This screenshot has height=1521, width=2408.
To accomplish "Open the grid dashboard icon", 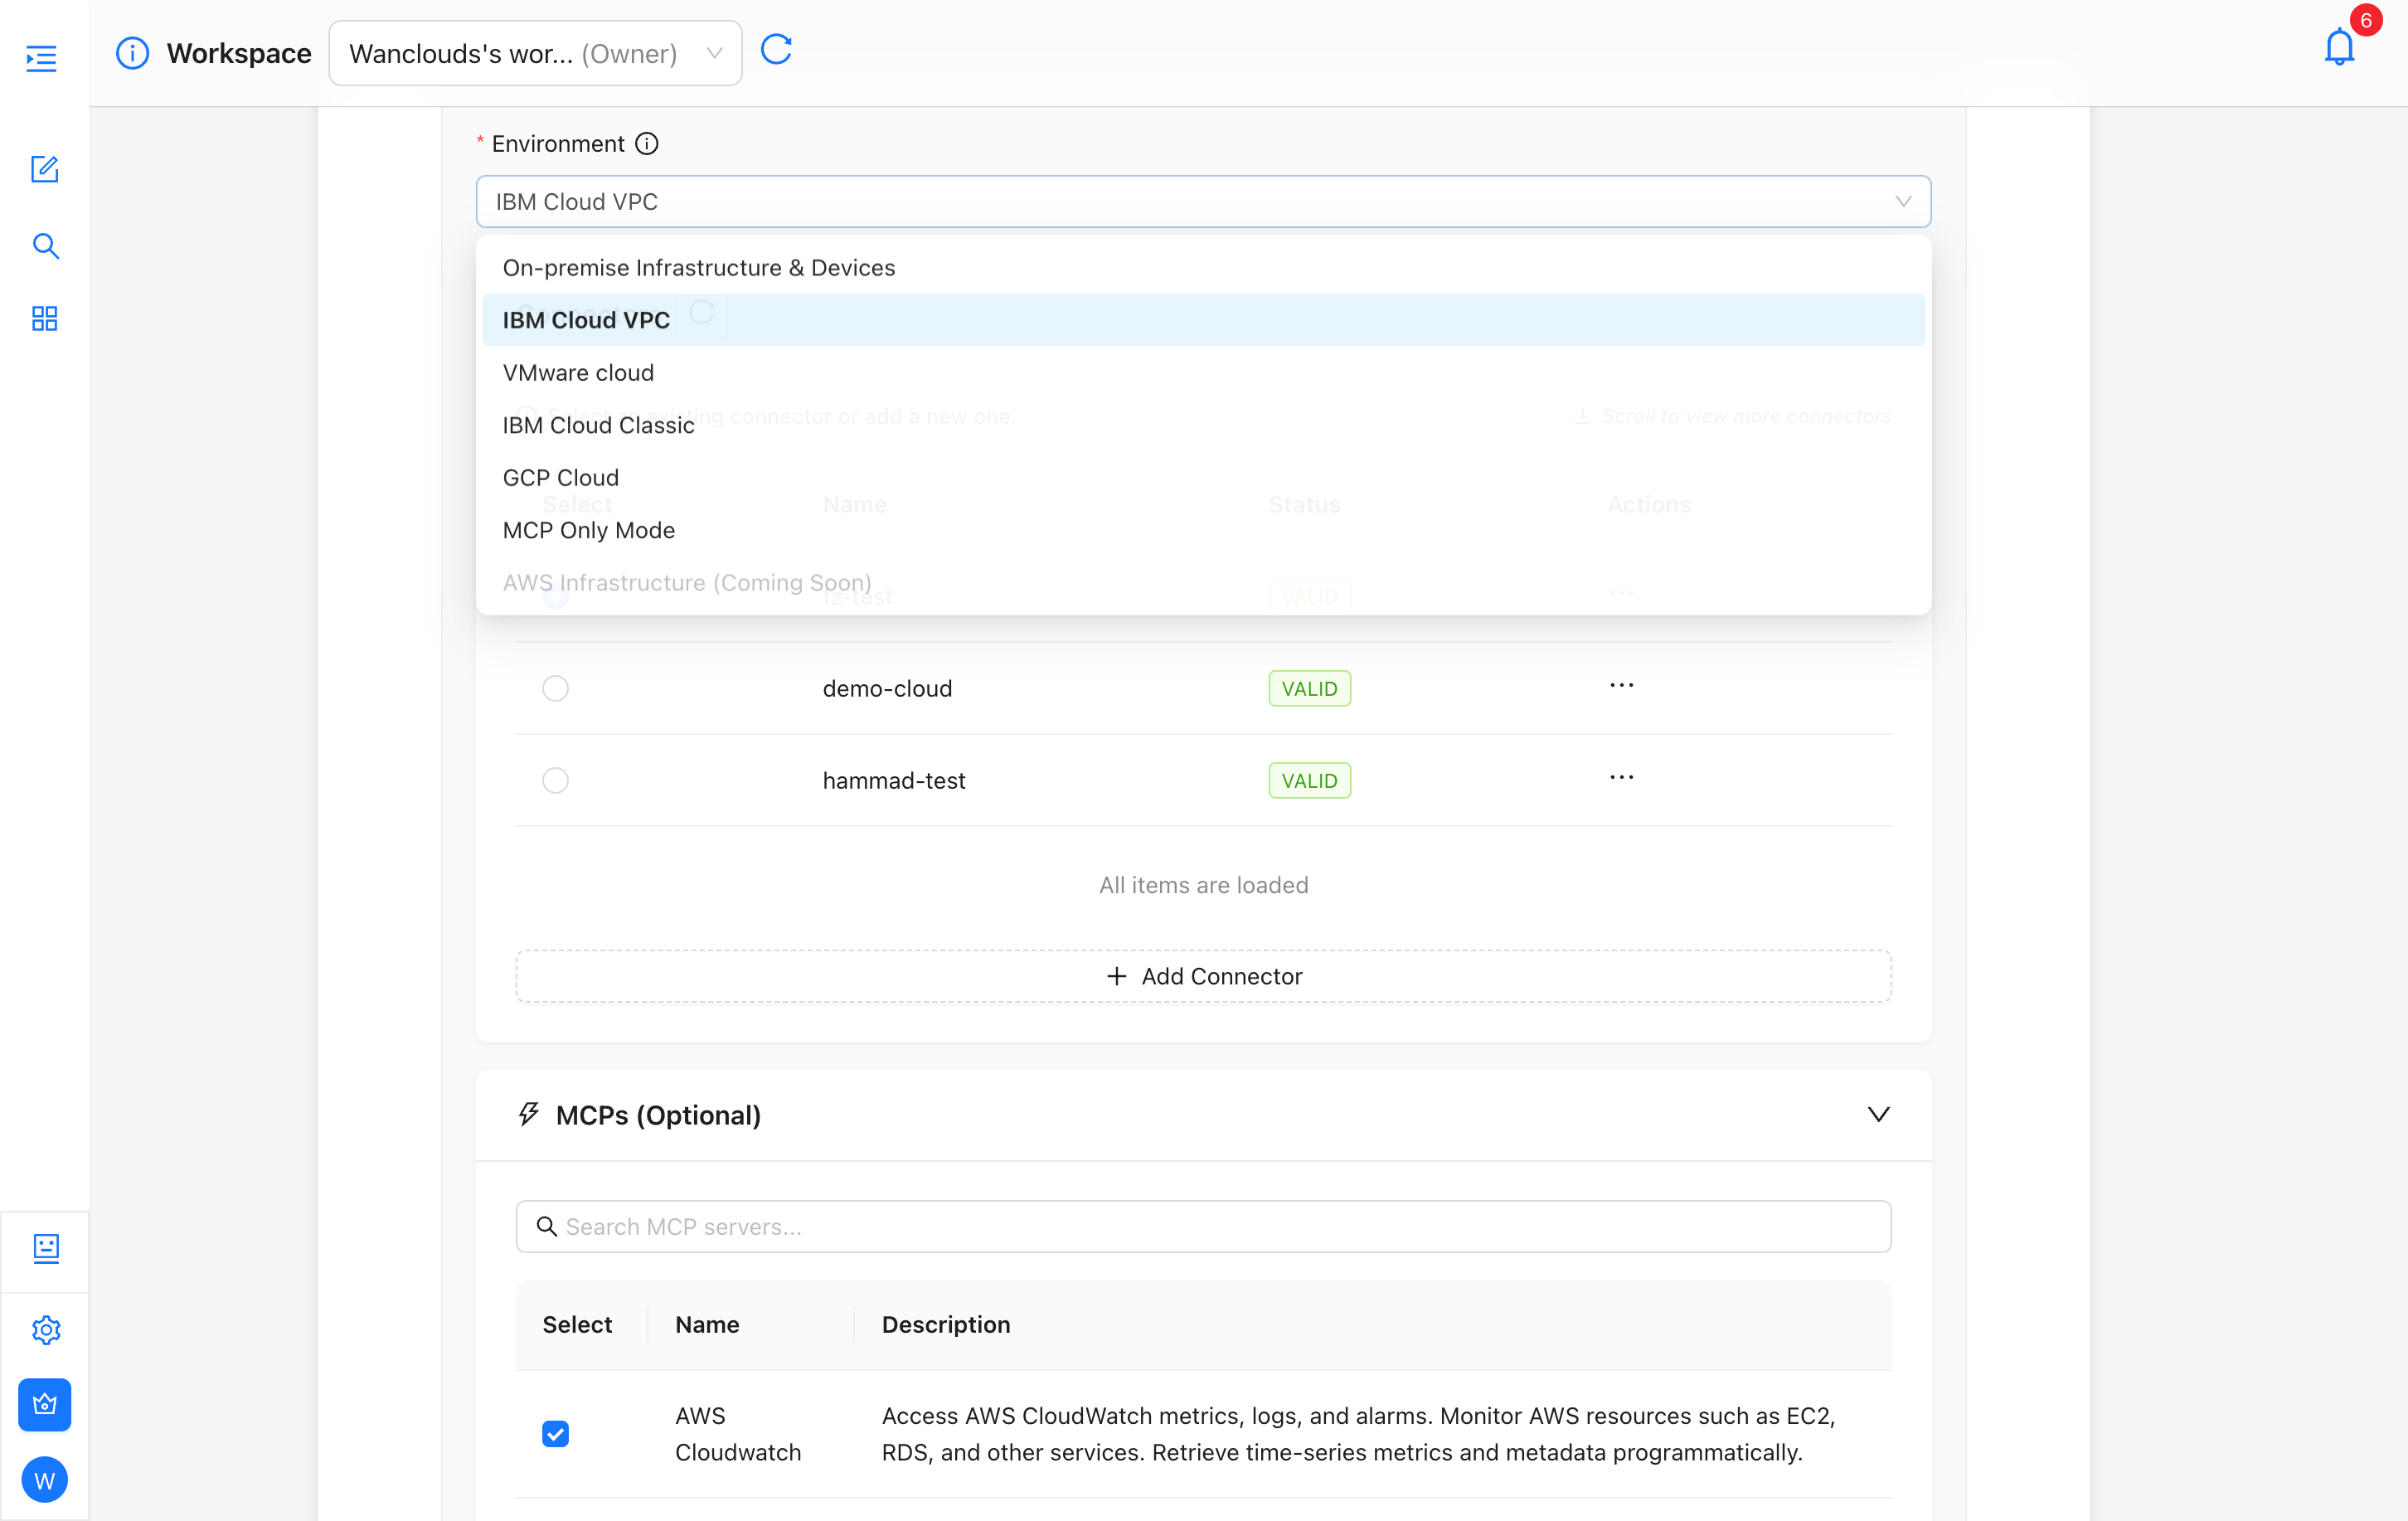I will (45, 319).
